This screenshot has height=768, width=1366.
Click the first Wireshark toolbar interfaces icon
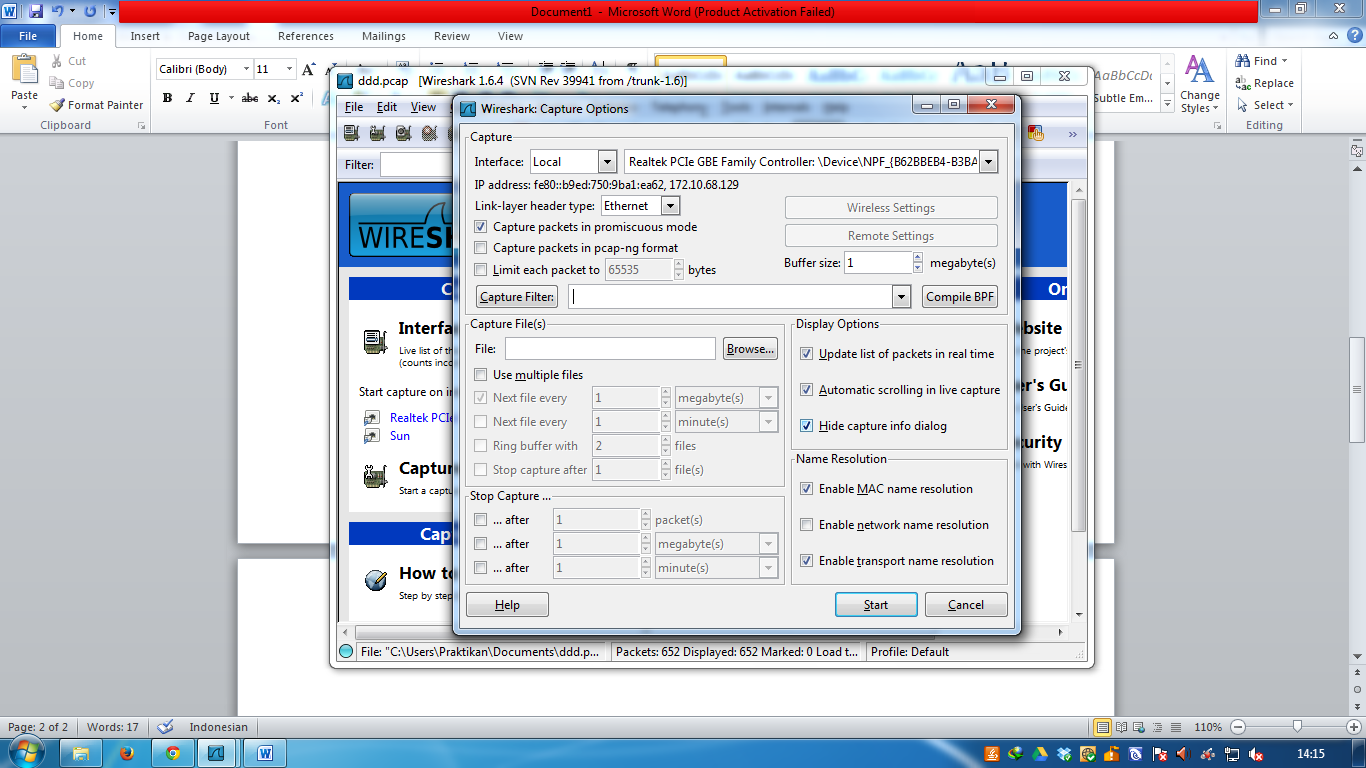click(351, 132)
